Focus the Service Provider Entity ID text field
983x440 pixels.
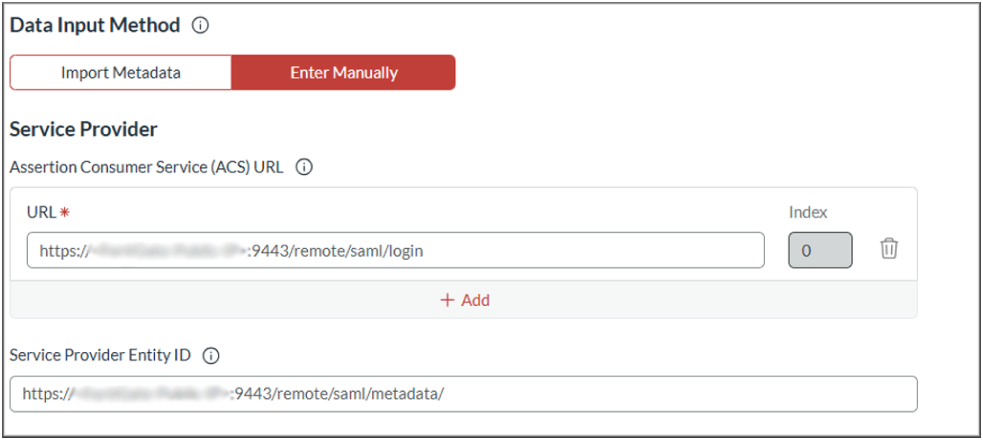(464, 394)
